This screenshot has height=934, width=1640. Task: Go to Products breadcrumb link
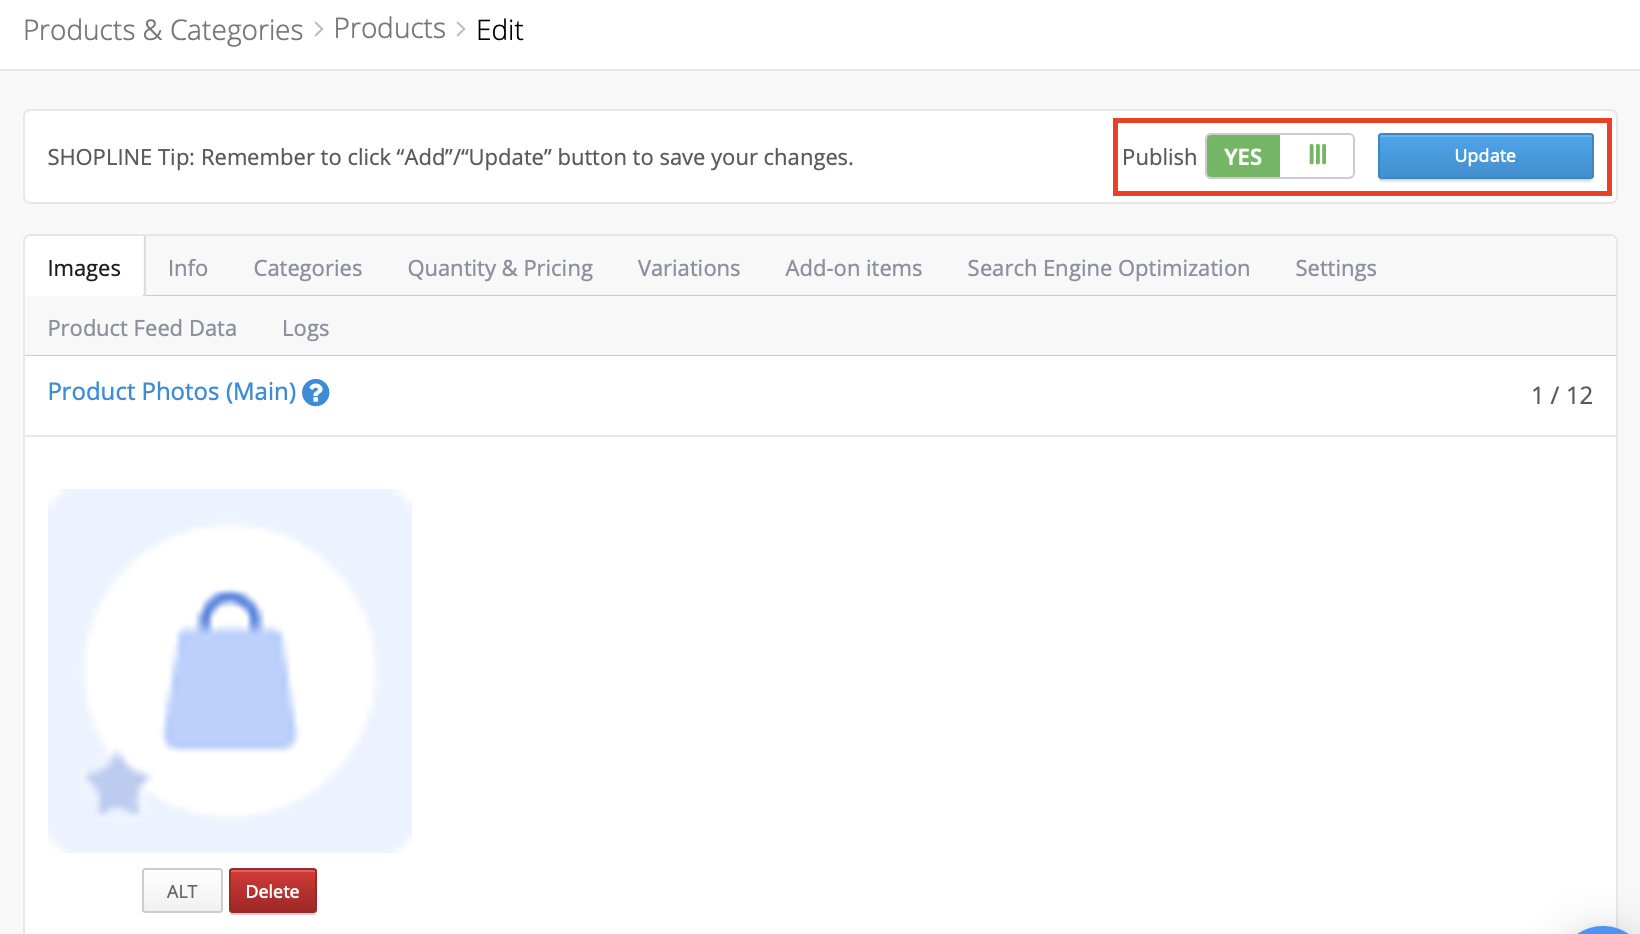[390, 29]
